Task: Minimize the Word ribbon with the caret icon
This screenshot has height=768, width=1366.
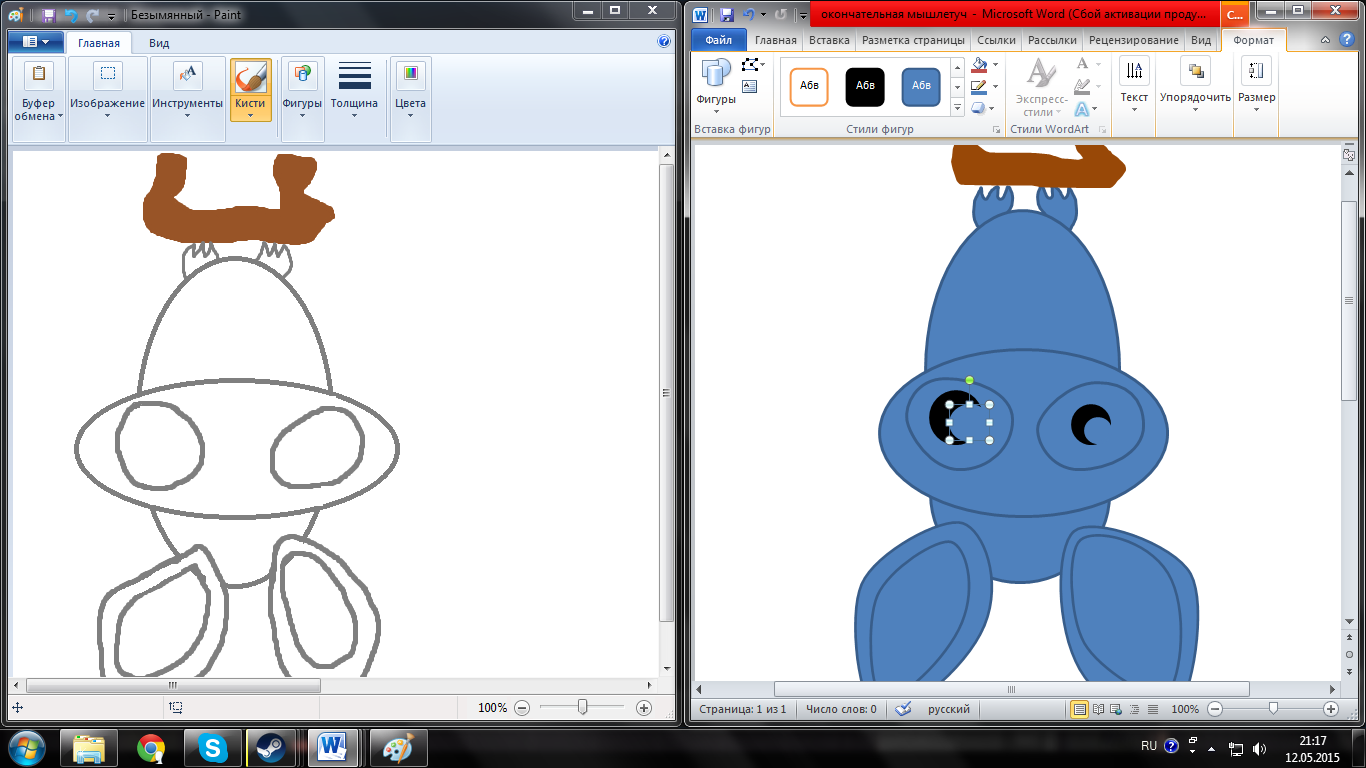Action: click(x=1325, y=41)
